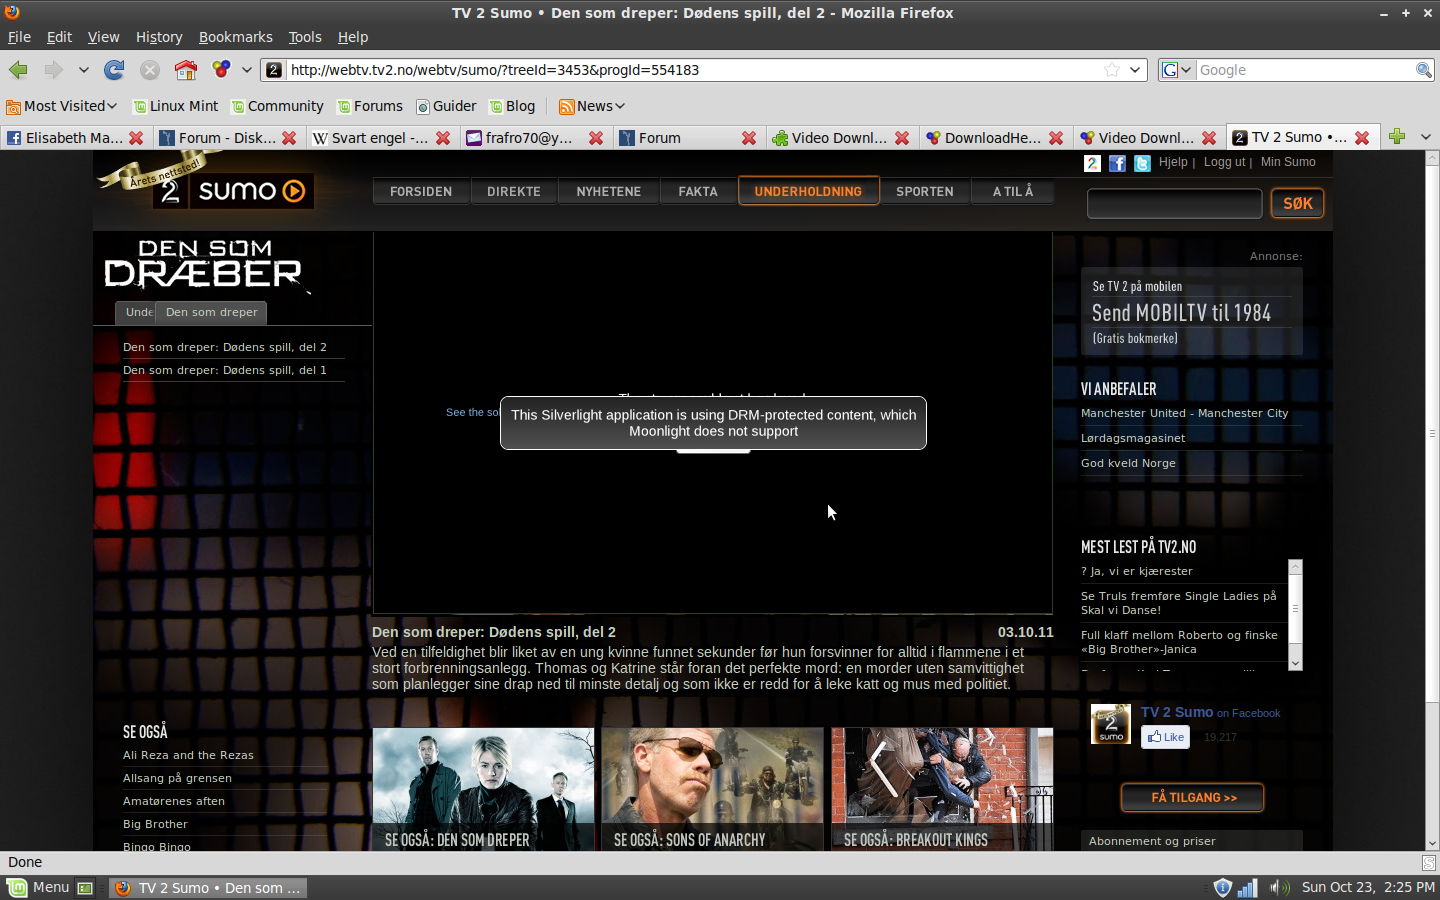Open the Min Sumo link
1440x900 pixels.
click(x=1288, y=162)
